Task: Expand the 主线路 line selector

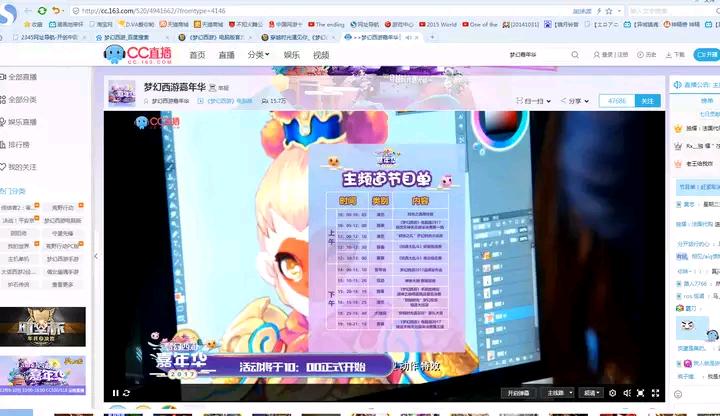Action: tap(558, 393)
